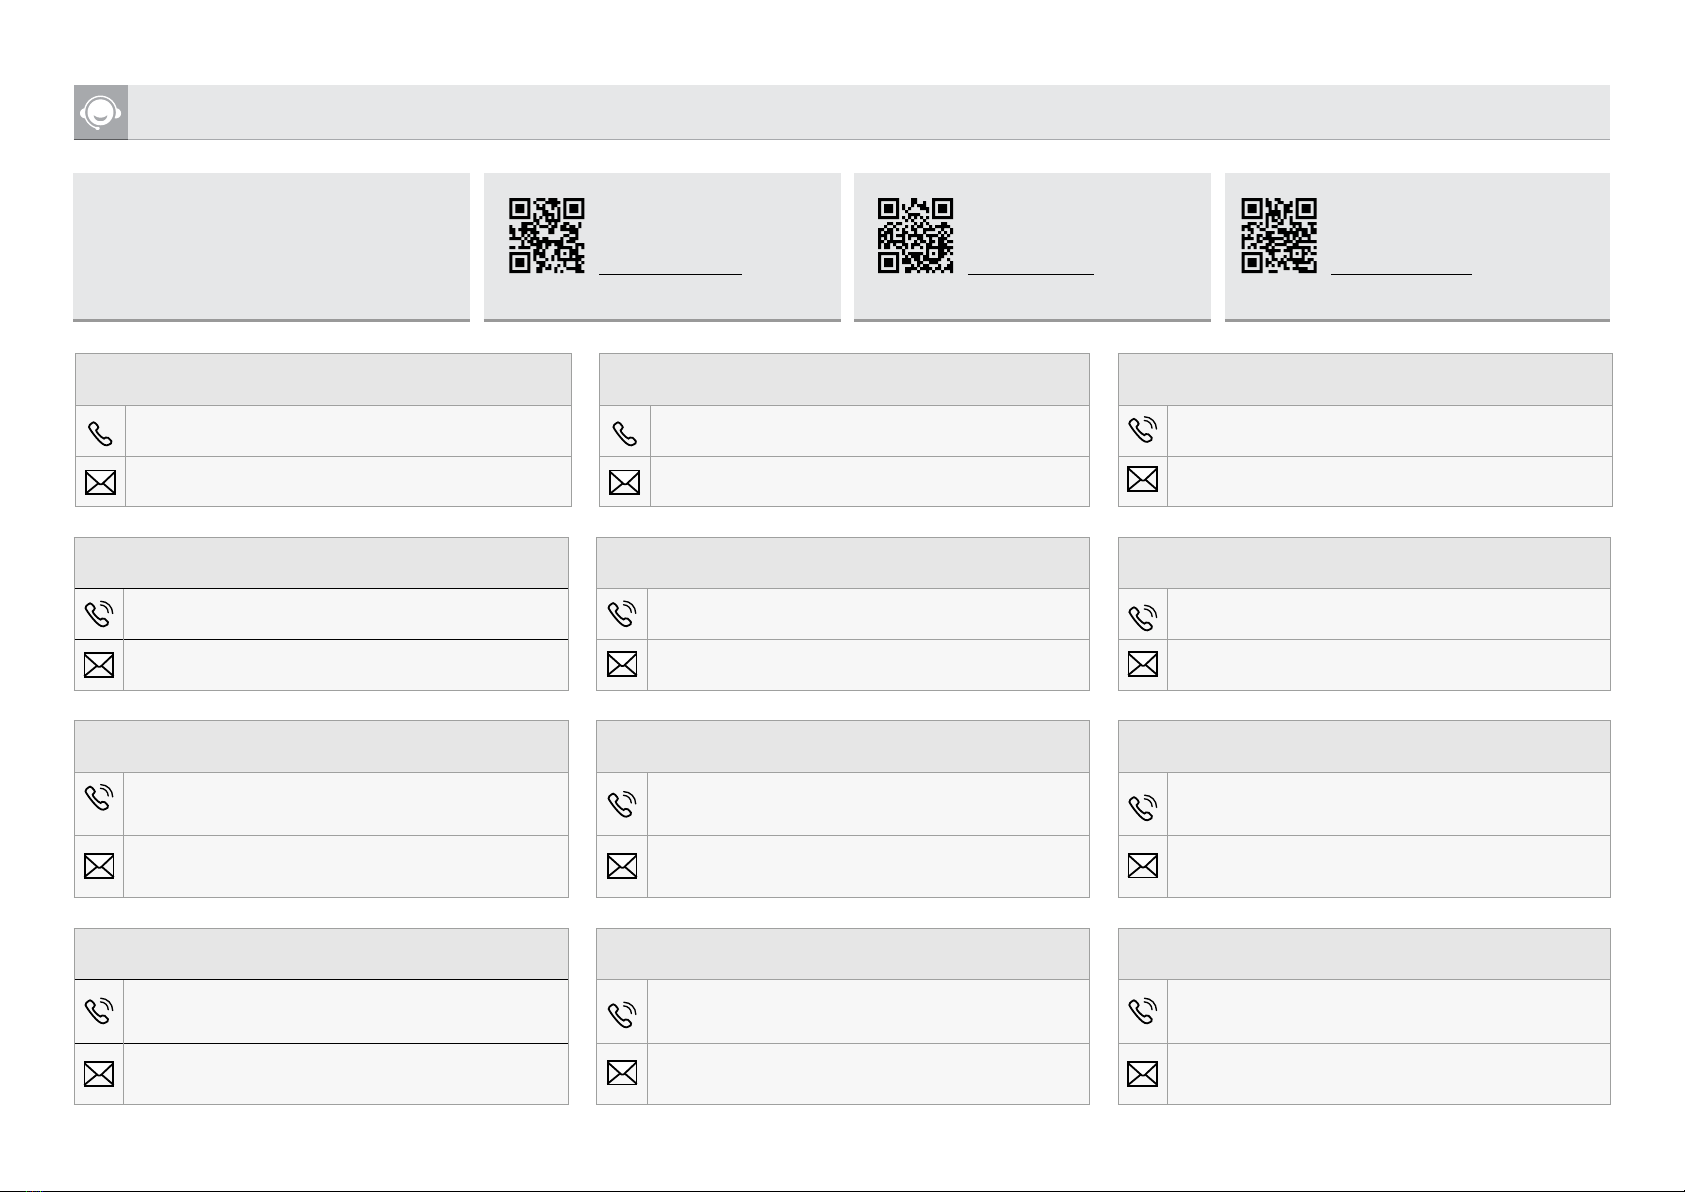Click ringing phone icon in first row's last card
The image size is (1685, 1192).
point(1143,429)
